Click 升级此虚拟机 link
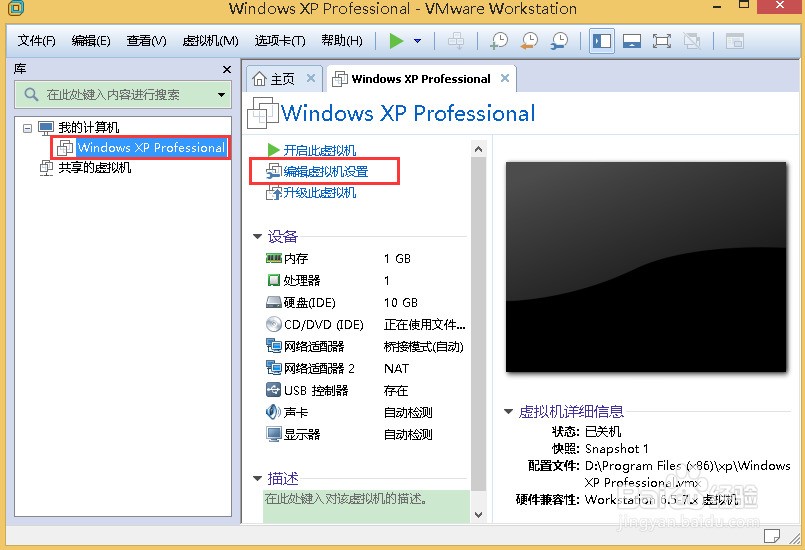This screenshot has height=550, width=805. click(319, 193)
